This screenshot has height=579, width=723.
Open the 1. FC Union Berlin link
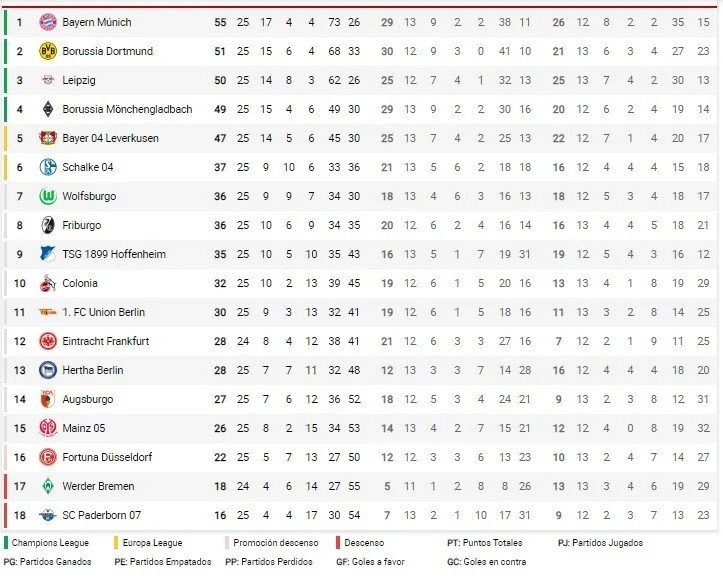click(104, 312)
